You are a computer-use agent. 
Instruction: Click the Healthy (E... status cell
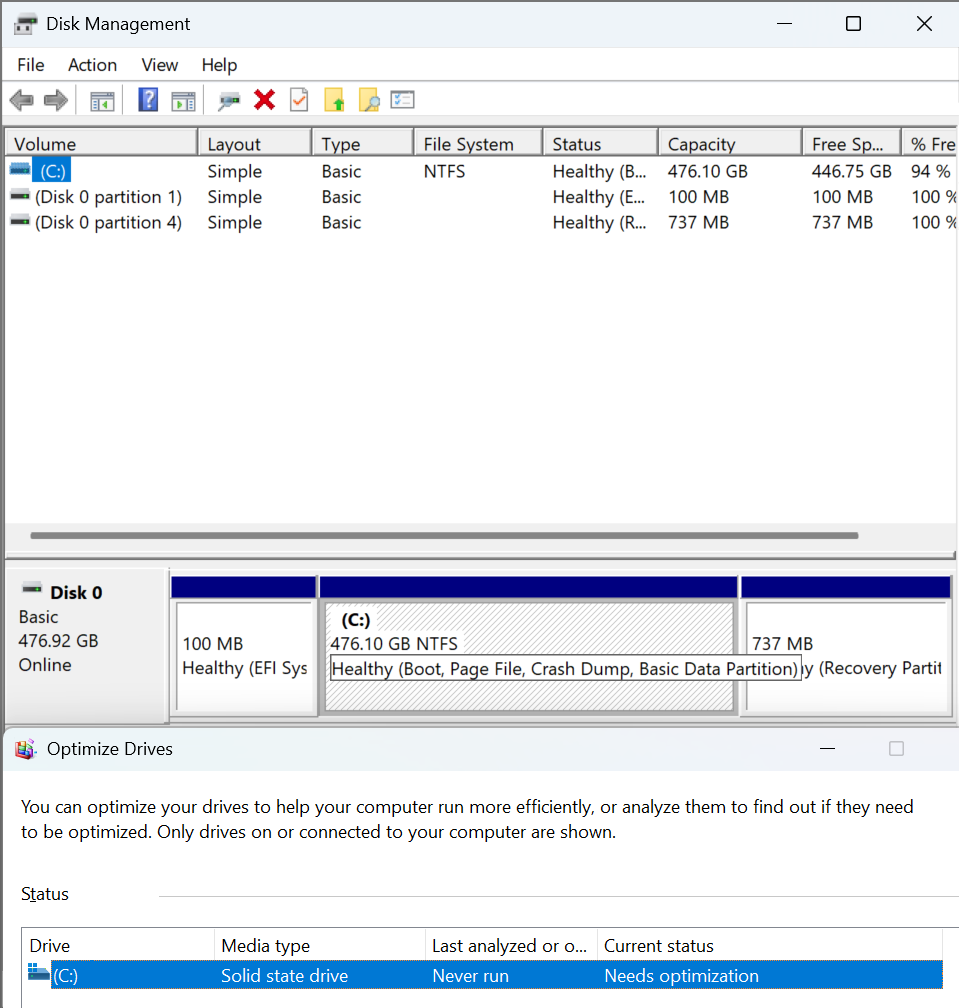(x=598, y=197)
